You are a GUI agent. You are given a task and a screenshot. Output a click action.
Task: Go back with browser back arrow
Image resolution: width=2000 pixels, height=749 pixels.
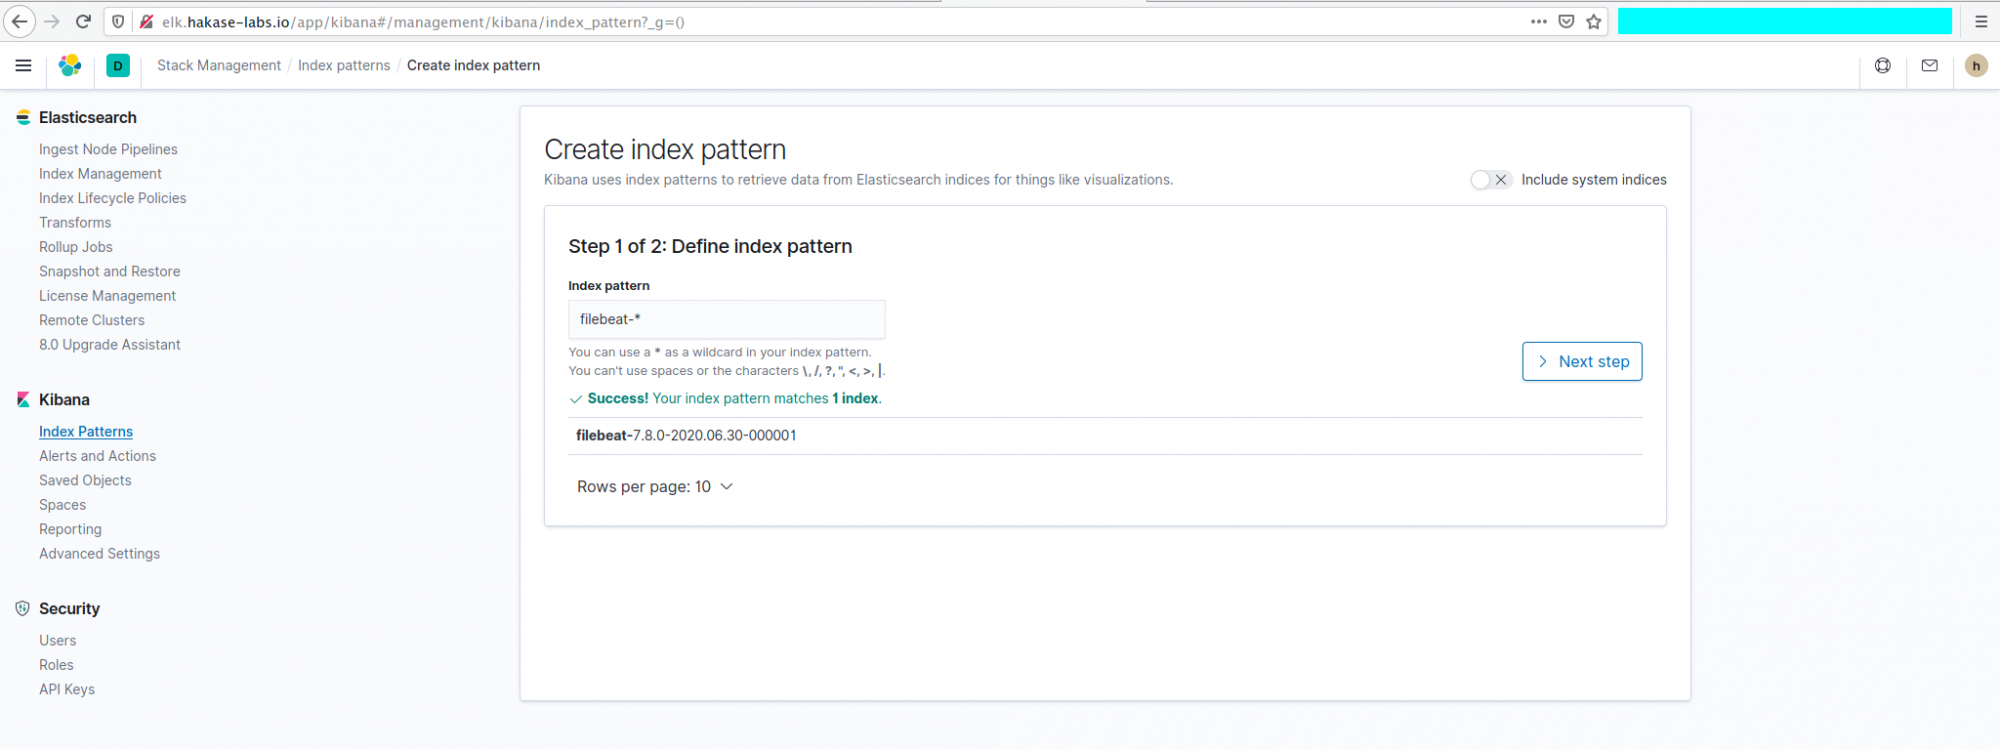(x=20, y=22)
